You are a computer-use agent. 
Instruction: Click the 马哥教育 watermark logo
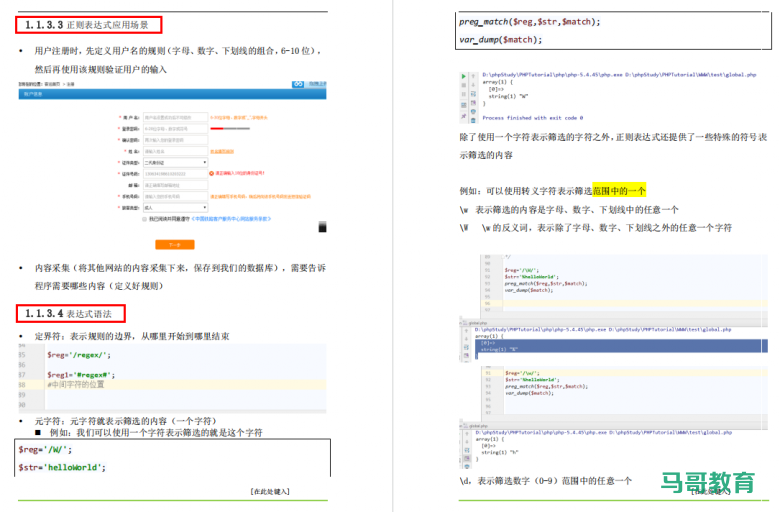(708, 483)
